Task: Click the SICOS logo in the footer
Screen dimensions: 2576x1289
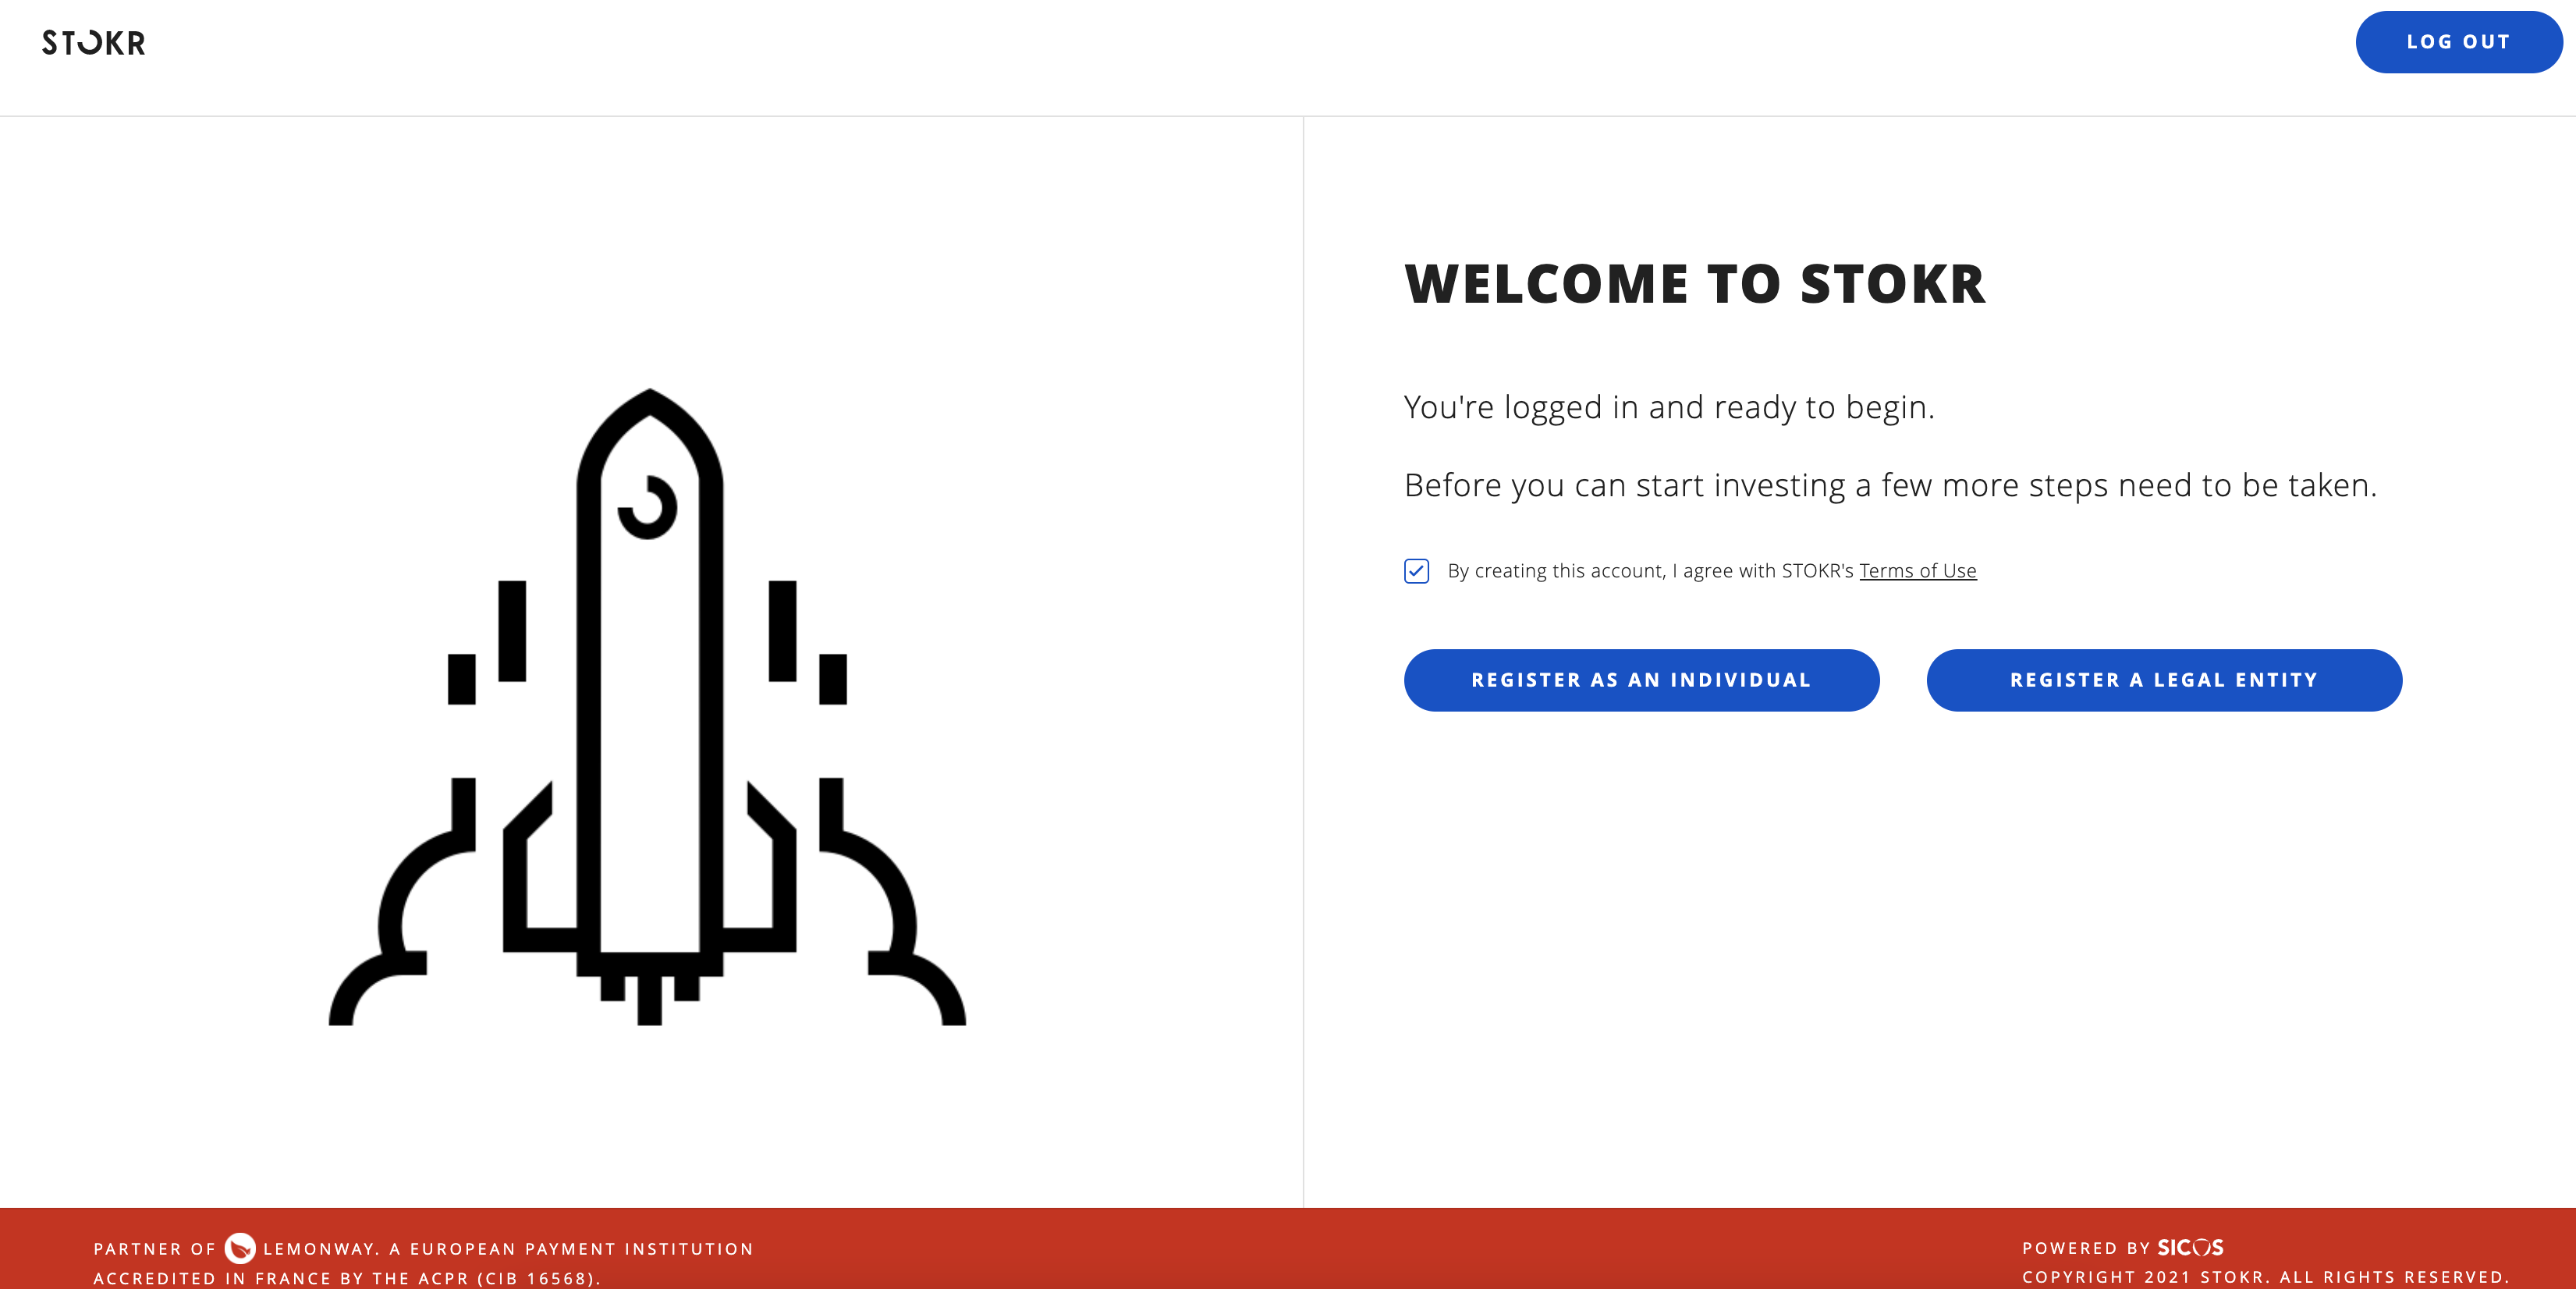Action: pos(2190,1247)
